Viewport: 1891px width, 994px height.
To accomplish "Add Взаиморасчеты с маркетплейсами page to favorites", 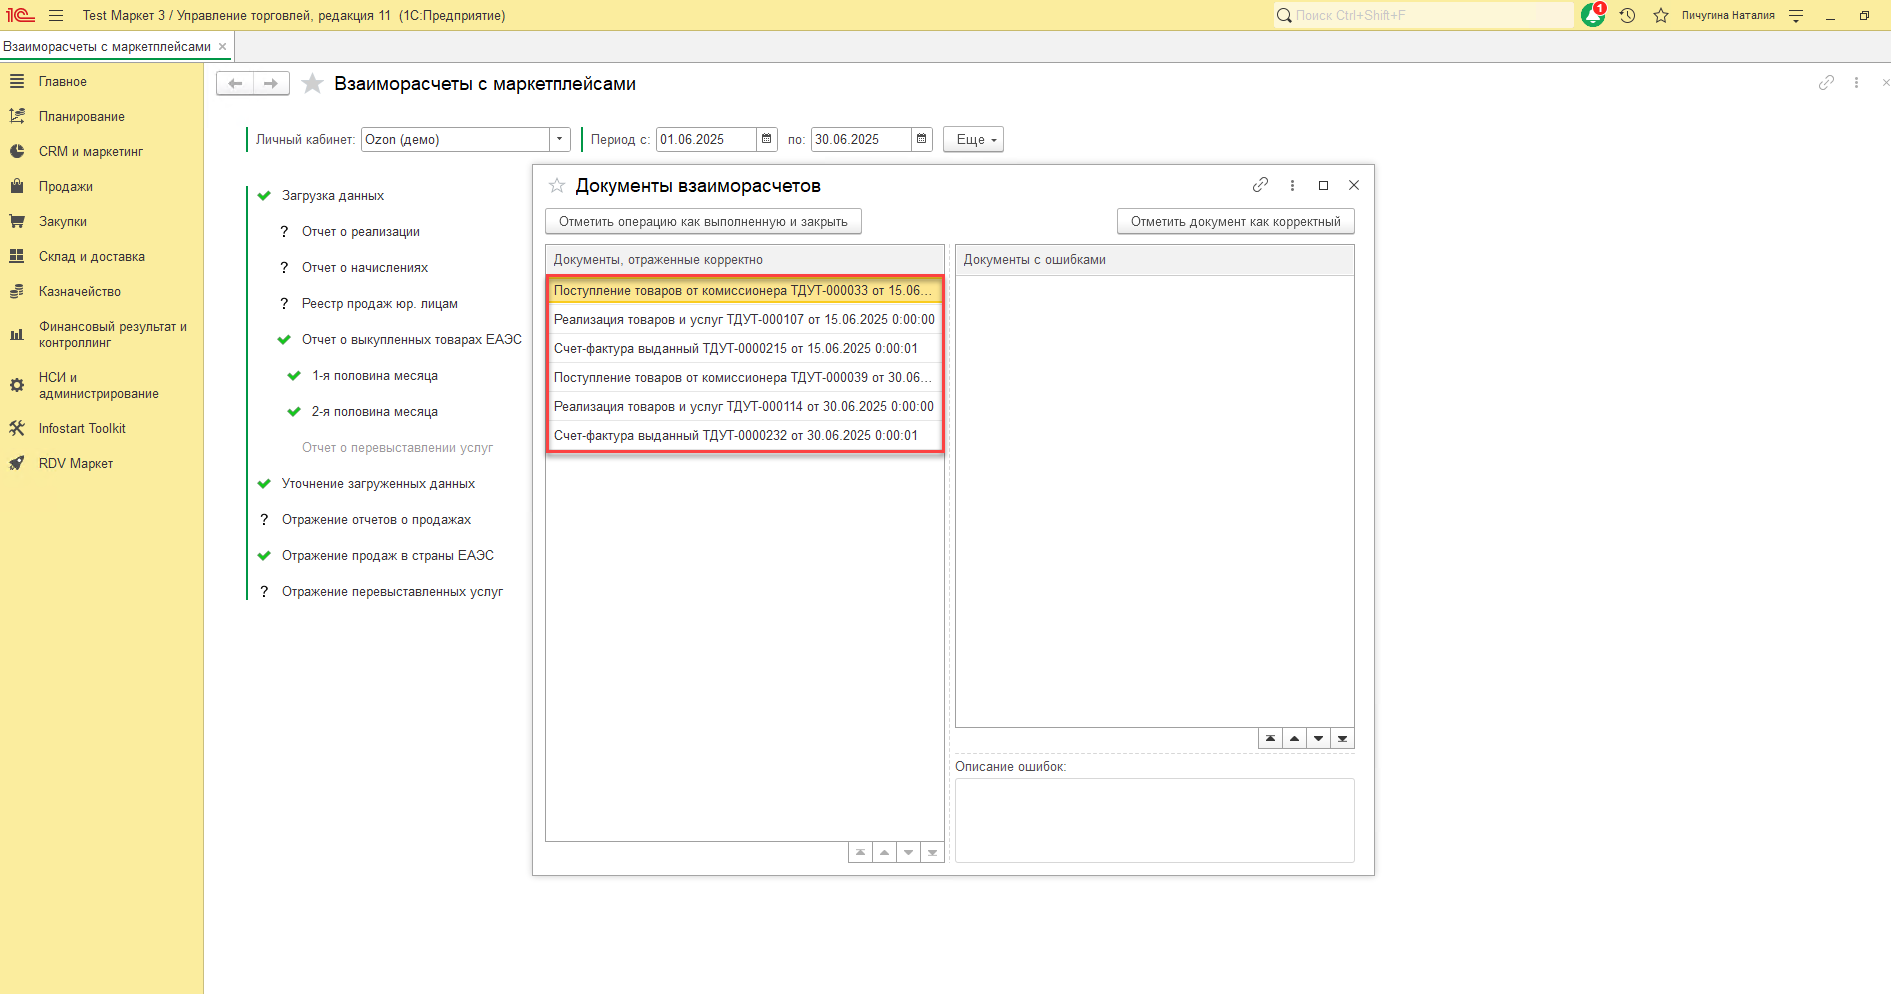I will click(313, 84).
